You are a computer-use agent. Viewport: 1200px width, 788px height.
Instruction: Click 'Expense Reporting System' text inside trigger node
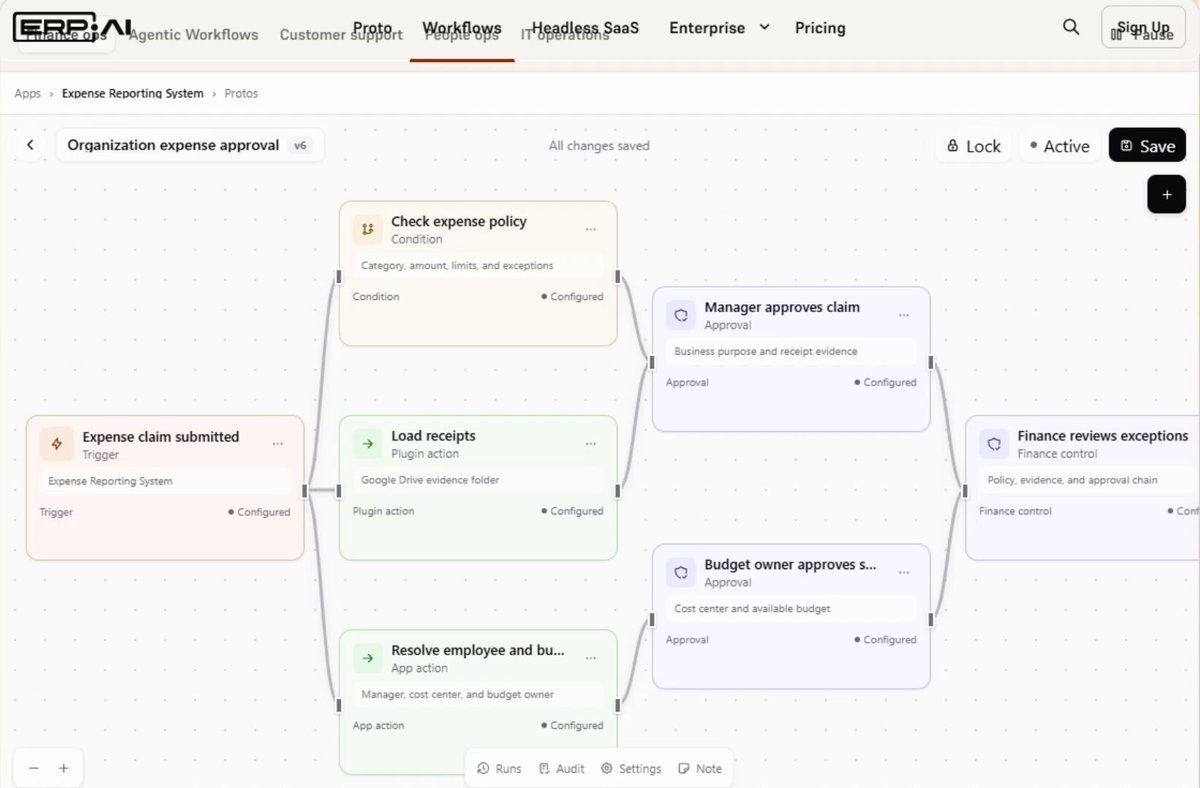pos(110,481)
